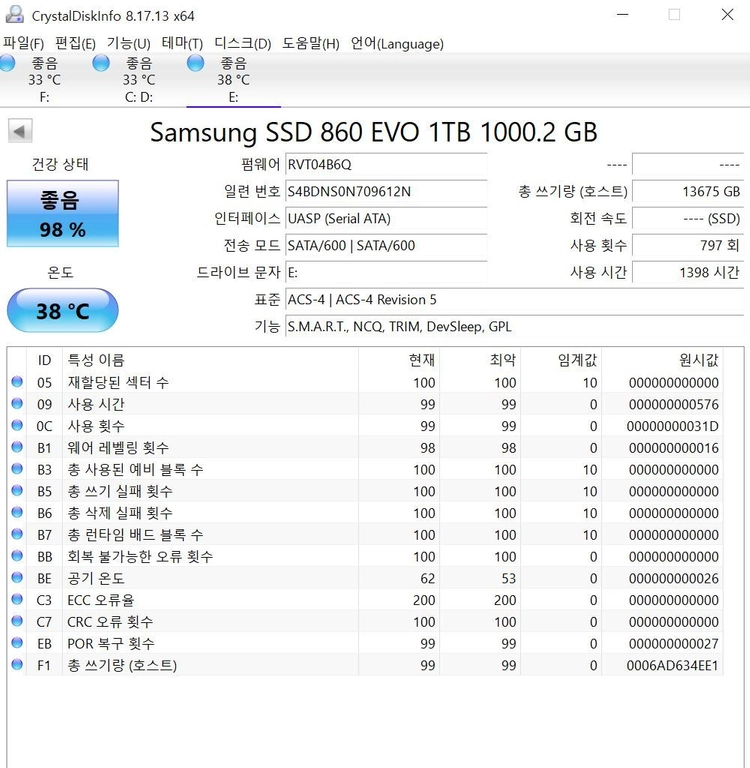Screen dimensions: 750x768
Task: Click status orb of row 05 재할당된 섹터 수
Action: point(17,382)
